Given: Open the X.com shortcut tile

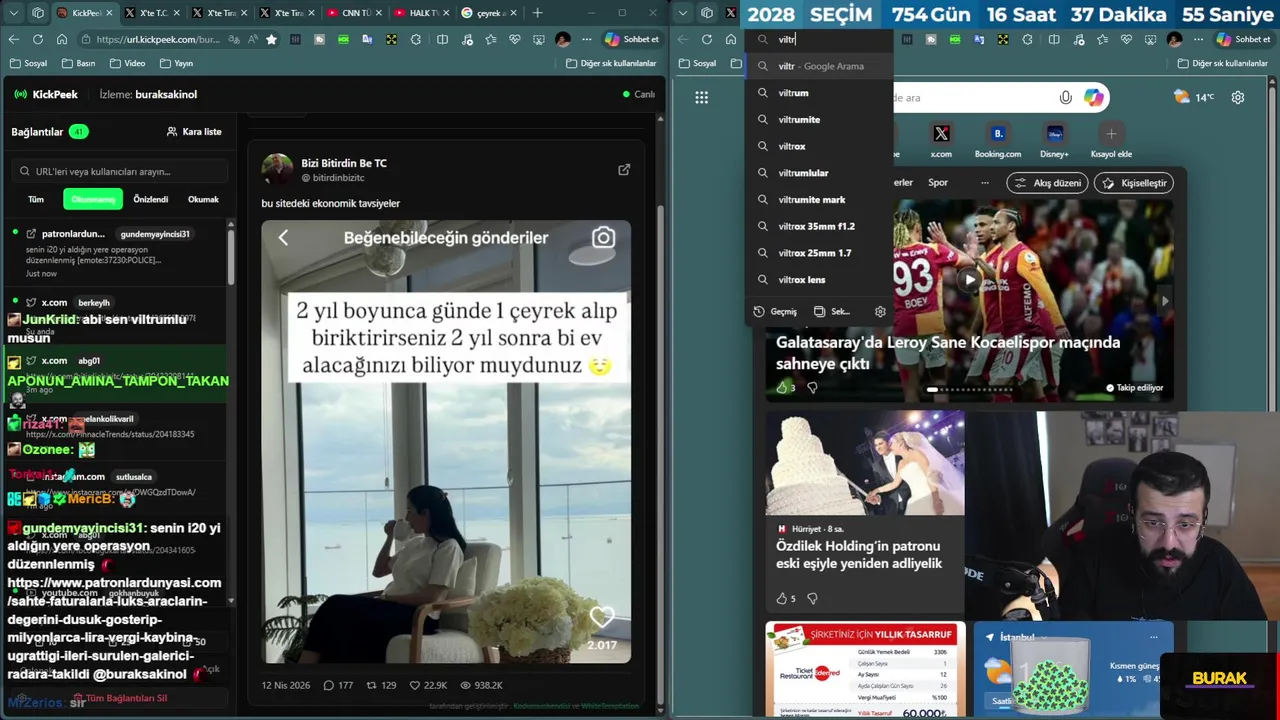Looking at the screenshot, I should 941,140.
